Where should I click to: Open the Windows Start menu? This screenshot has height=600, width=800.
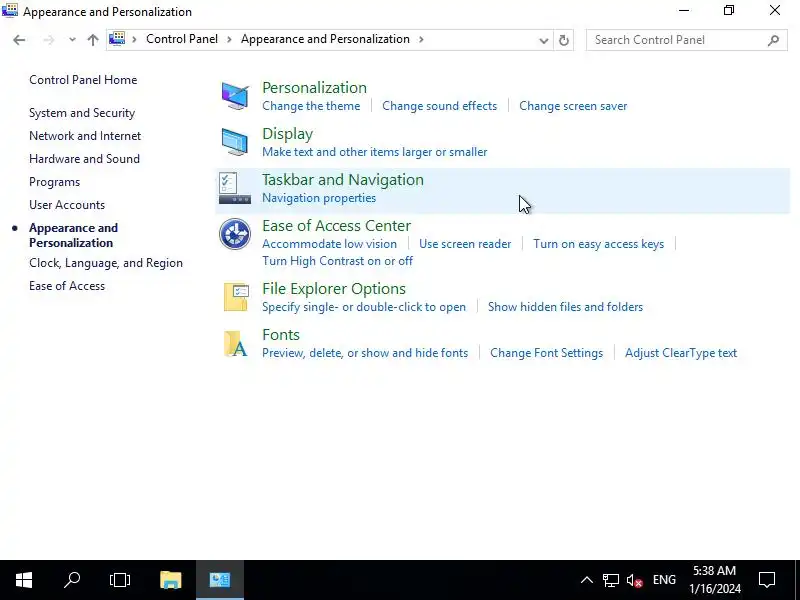point(24,580)
